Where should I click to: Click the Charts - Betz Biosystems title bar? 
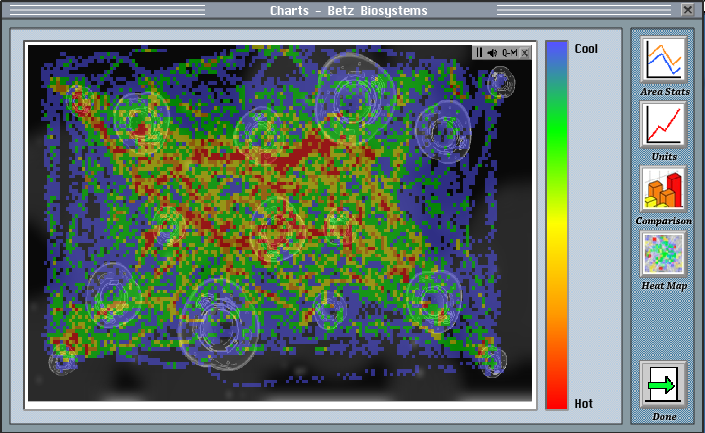pyautogui.click(x=348, y=10)
